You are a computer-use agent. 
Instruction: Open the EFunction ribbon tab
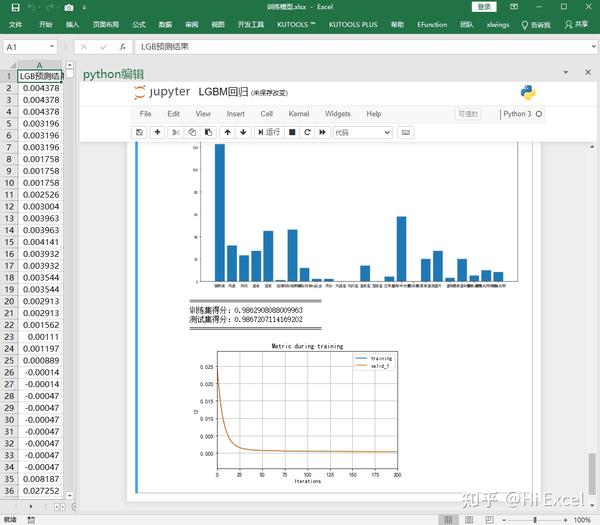pos(432,24)
